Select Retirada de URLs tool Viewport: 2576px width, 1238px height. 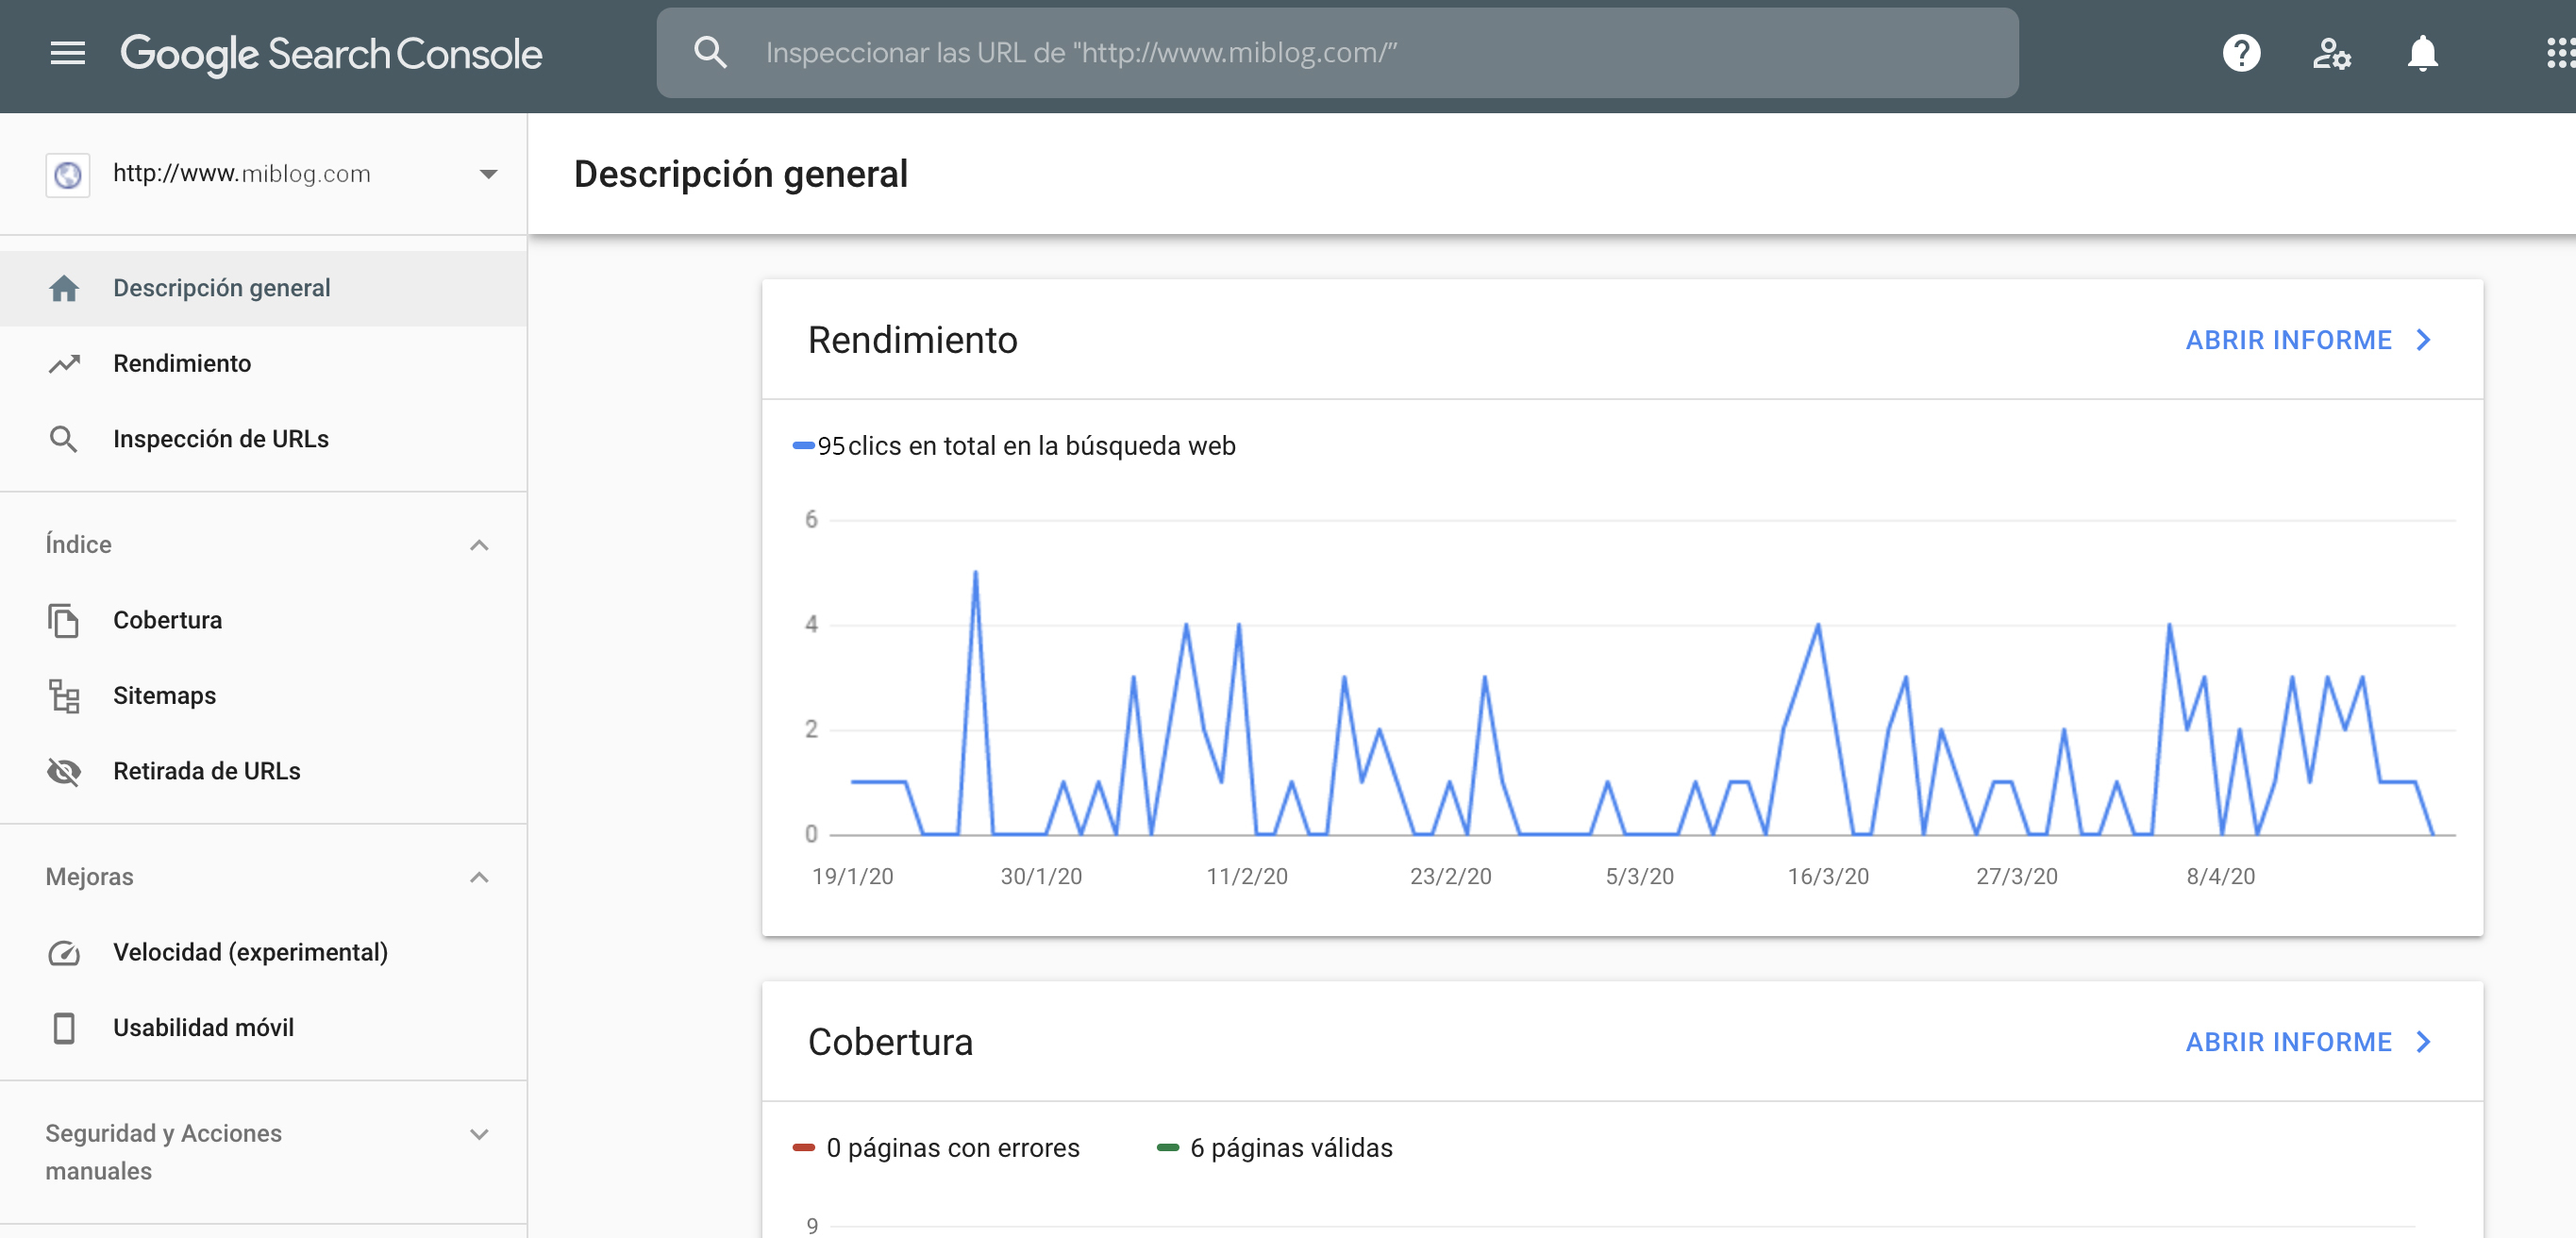pyautogui.click(x=206, y=771)
